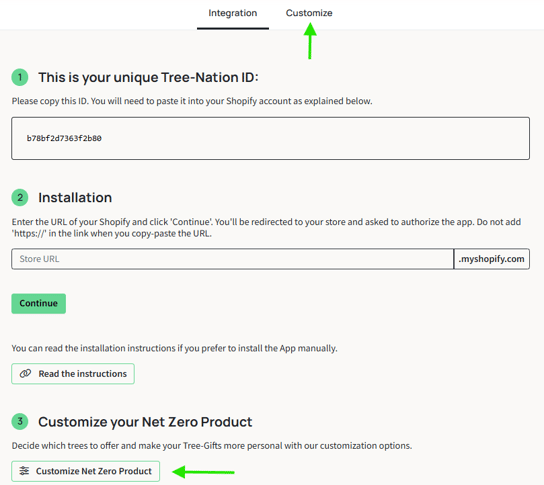This screenshot has width=544, height=485.
Task: Click the step 1 green circle badge
Action: (x=20, y=77)
